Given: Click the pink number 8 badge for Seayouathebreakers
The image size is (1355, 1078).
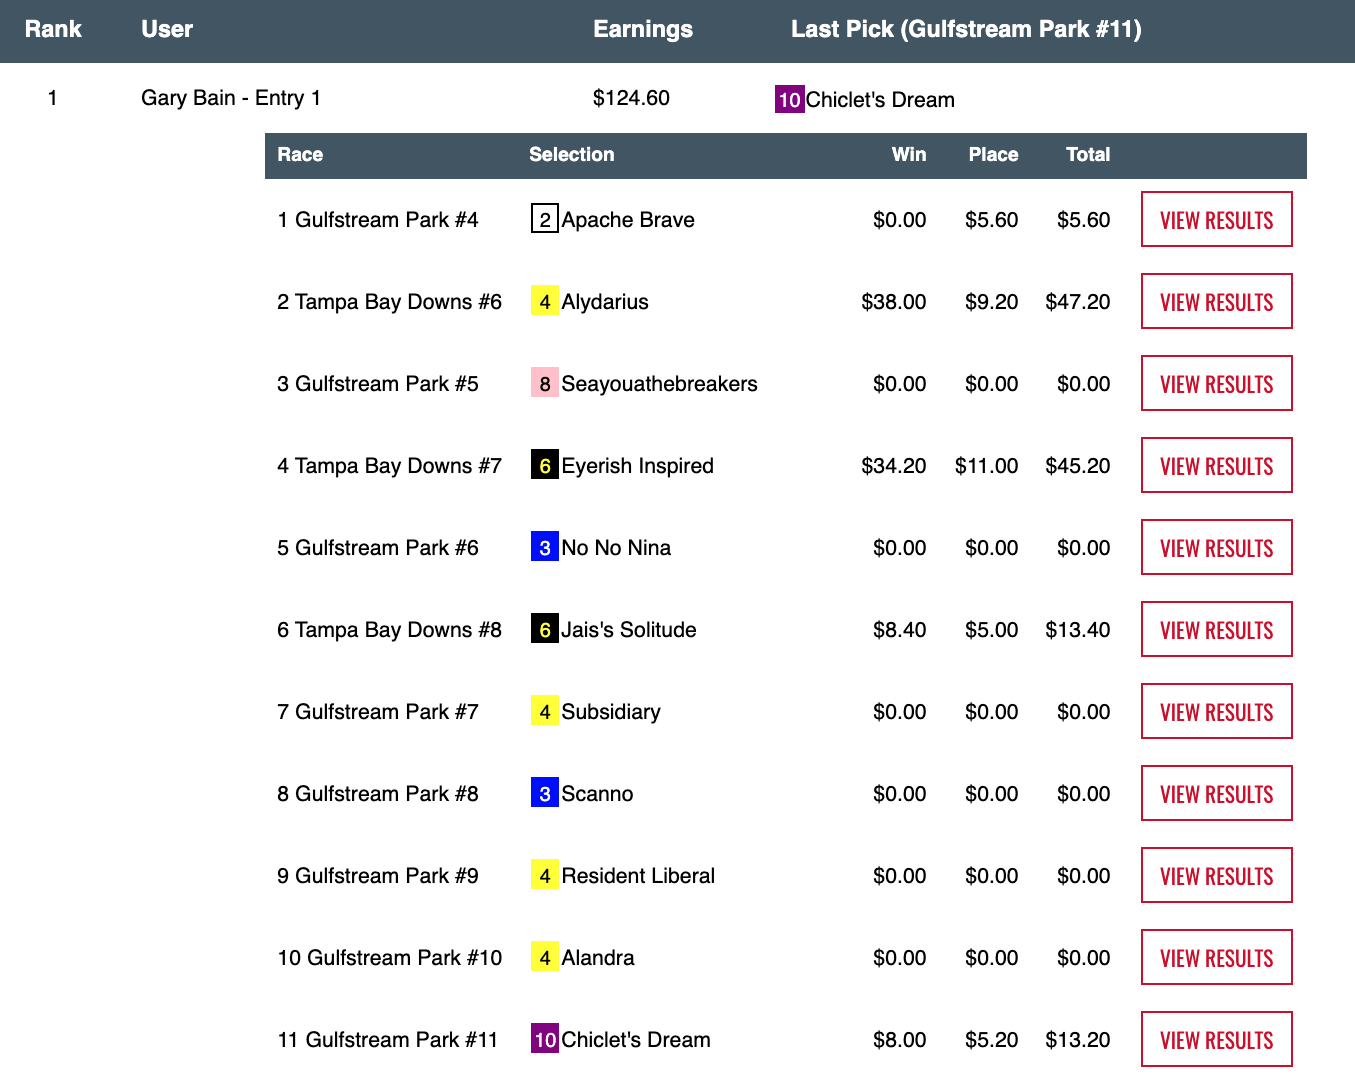Looking at the screenshot, I should coord(544,384).
